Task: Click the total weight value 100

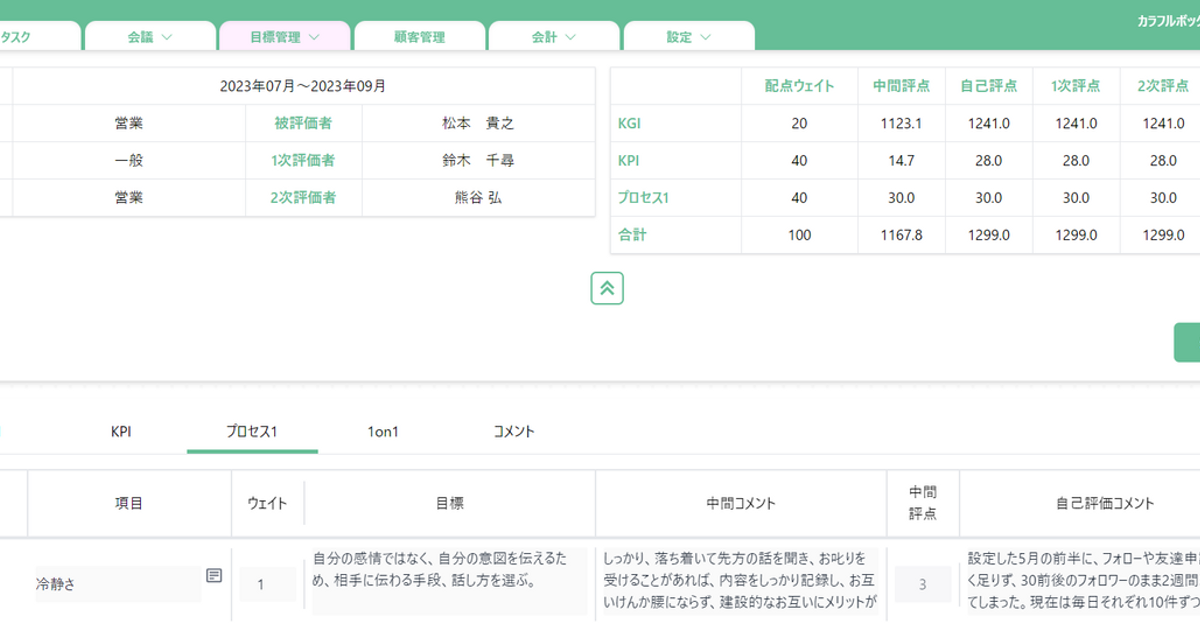Action: click(x=799, y=235)
